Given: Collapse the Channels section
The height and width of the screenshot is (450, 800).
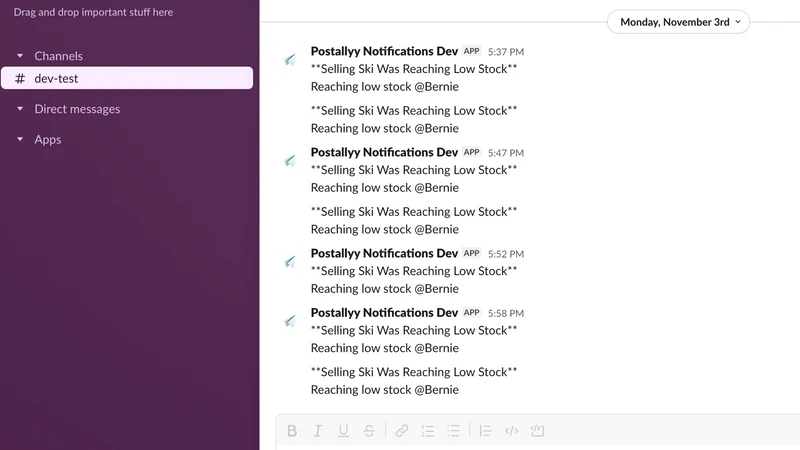Looking at the screenshot, I should click(x=20, y=56).
